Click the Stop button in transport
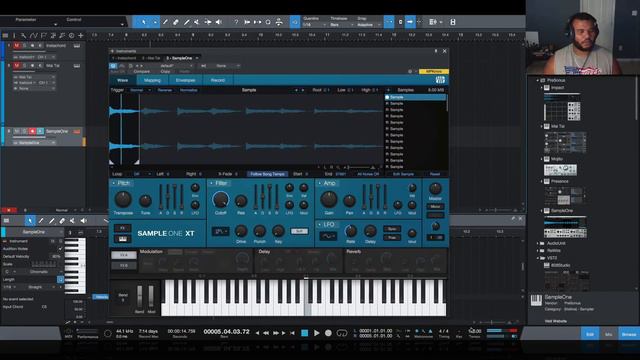This screenshot has height=360, width=640. 304,333
